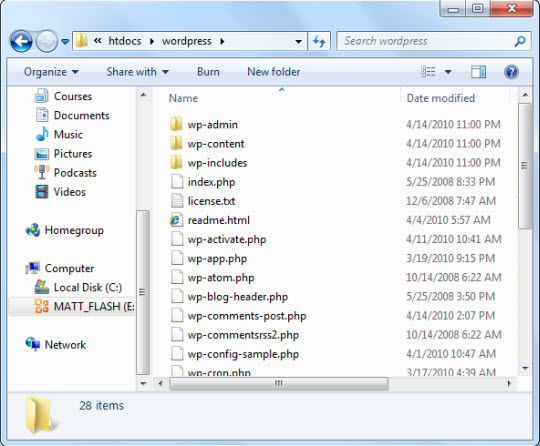This screenshot has height=446, width=540.
Task: Click navigation pane scroll down arrow
Action: tap(143, 383)
